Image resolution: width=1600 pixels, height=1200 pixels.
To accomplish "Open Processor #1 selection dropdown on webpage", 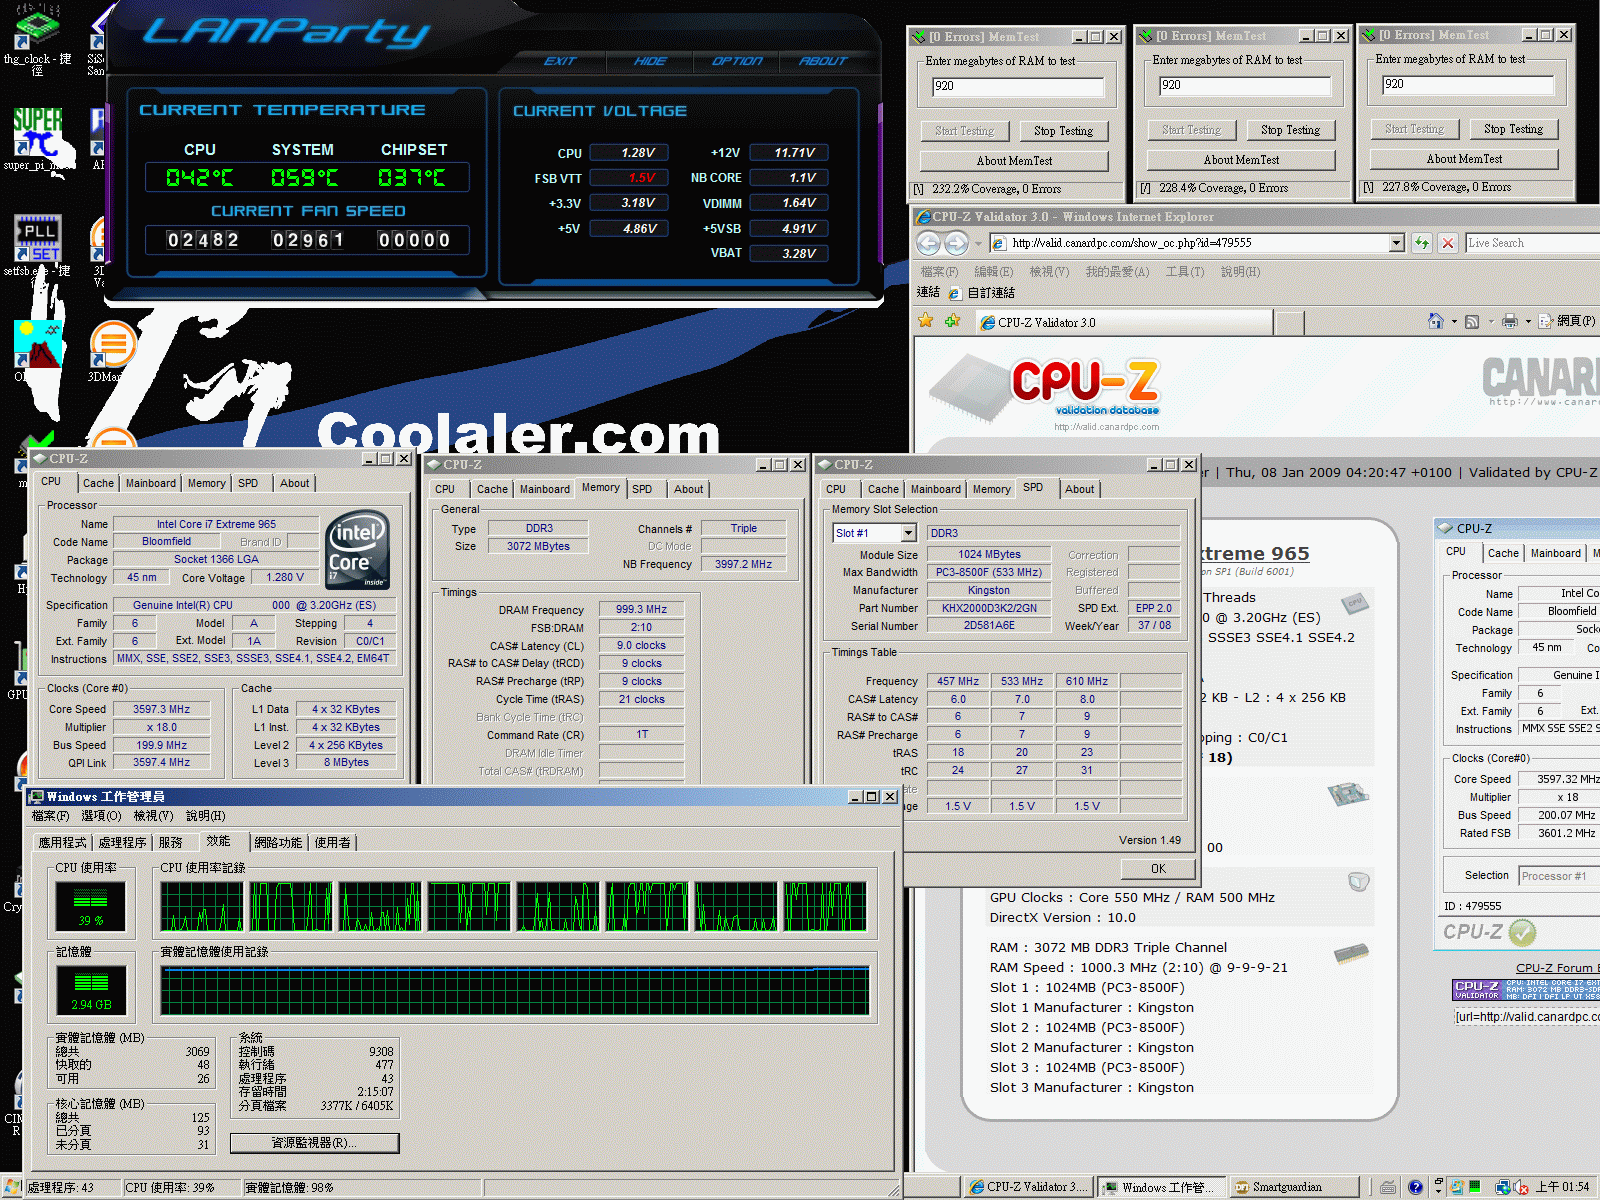I will coord(1558,876).
